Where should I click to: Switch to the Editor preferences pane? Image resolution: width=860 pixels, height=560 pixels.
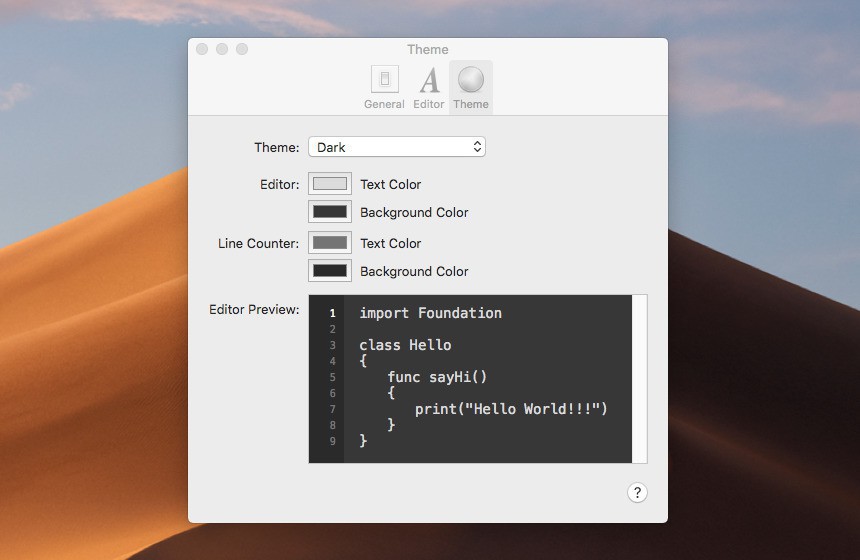click(428, 87)
